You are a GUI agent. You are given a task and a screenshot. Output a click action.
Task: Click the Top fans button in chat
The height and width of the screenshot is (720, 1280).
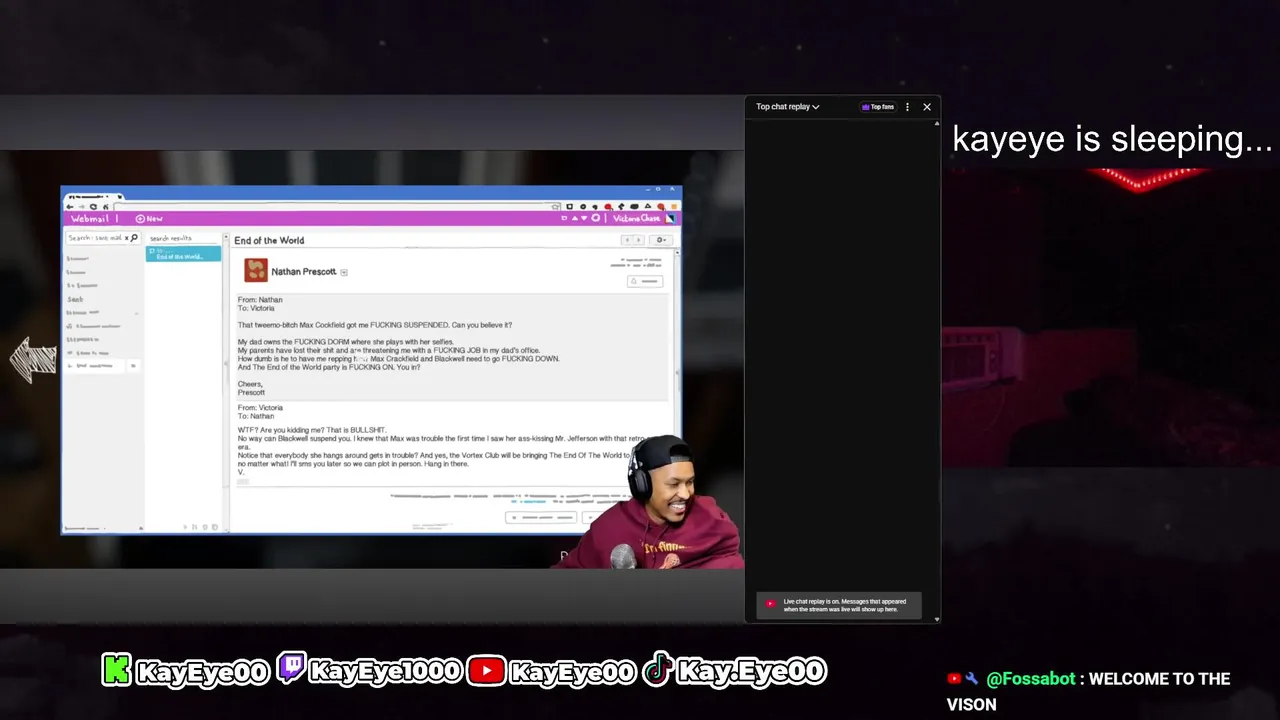point(878,107)
